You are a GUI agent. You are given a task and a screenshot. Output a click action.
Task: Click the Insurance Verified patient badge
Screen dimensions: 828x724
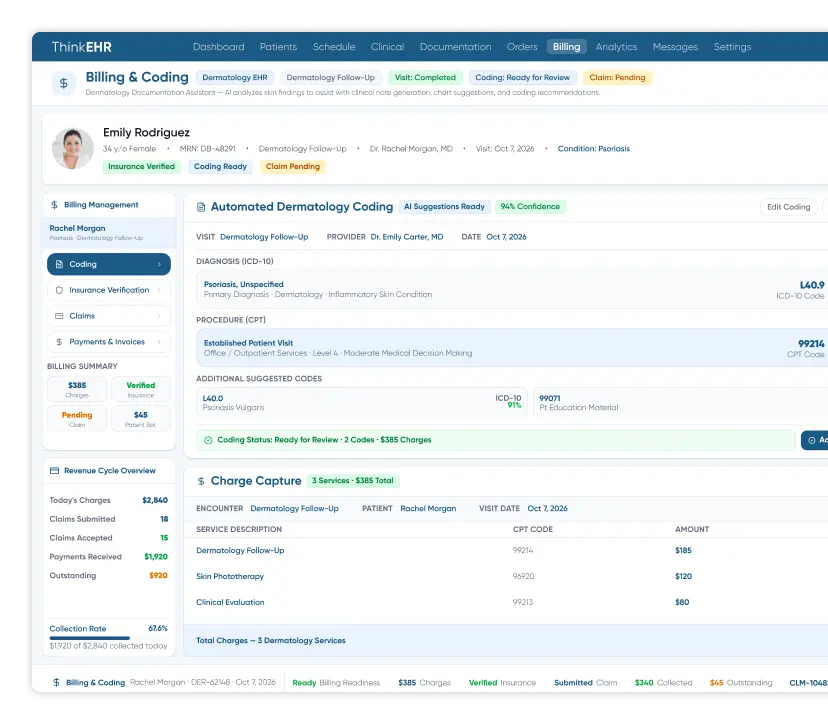(142, 166)
